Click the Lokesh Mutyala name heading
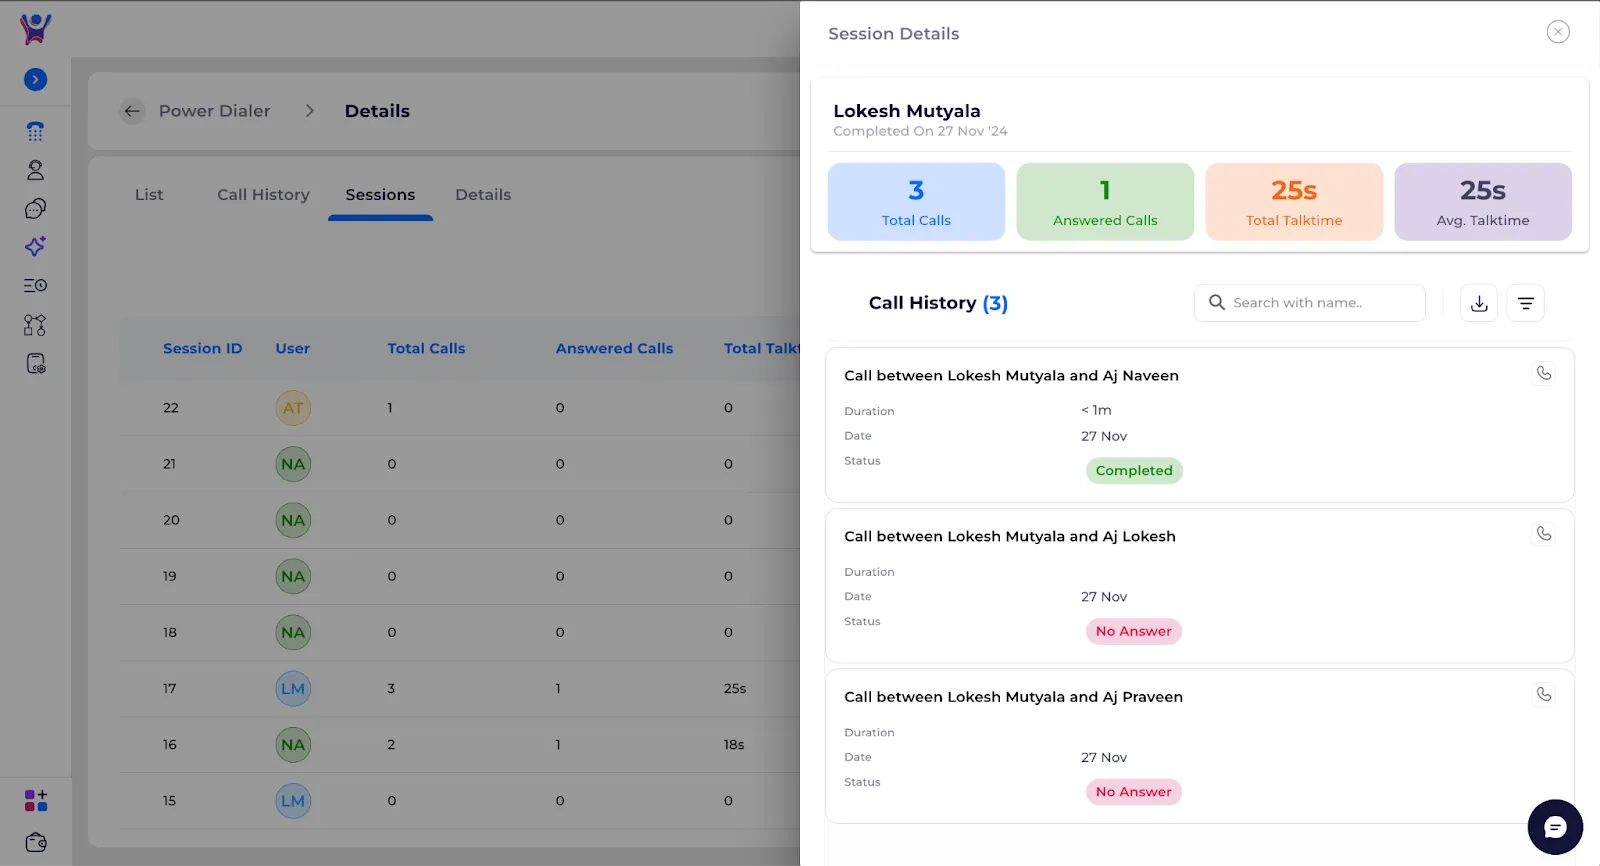 point(907,111)
